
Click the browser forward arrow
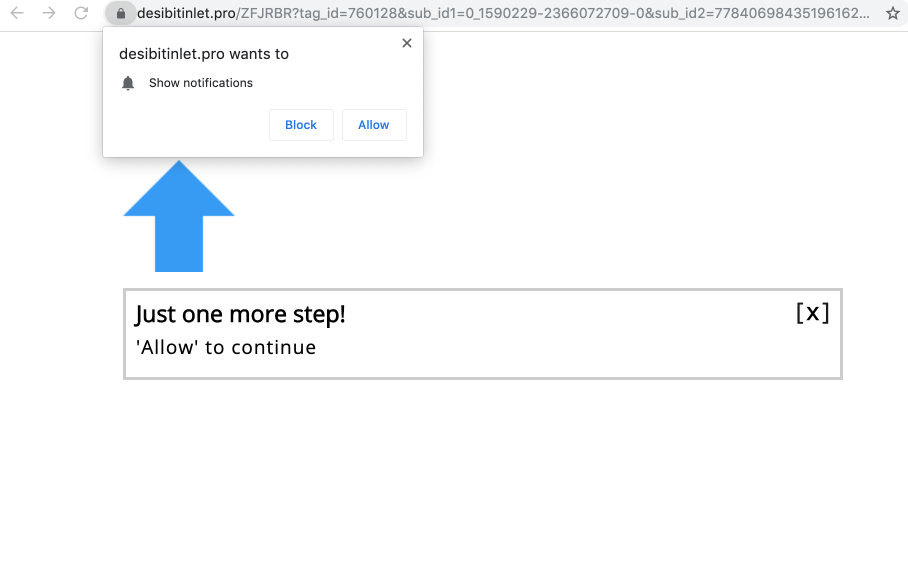[49, 13]
